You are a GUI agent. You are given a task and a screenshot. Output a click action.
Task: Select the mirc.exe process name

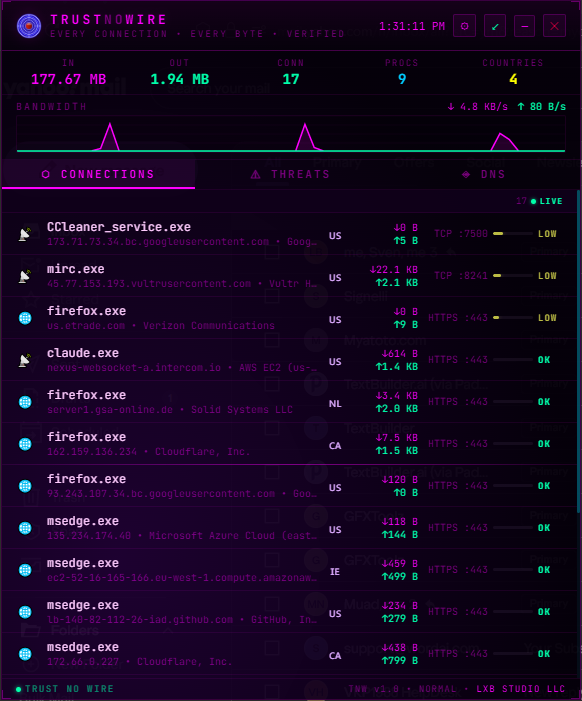76,269
